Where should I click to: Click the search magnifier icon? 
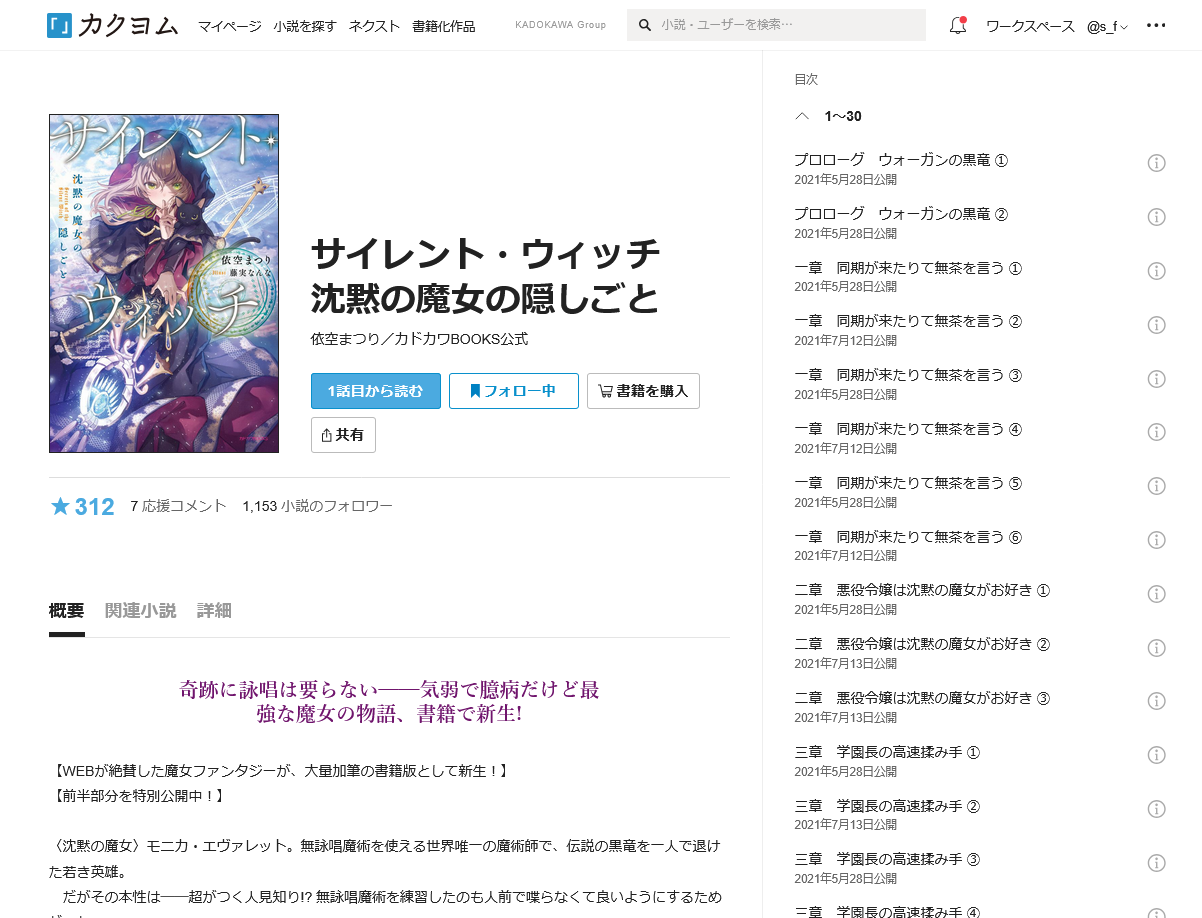point(645,26)
